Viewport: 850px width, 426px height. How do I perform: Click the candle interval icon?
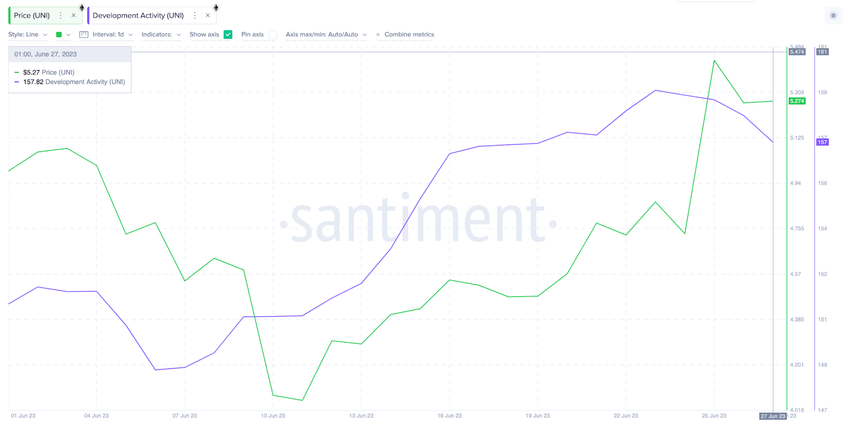point(83,35)
